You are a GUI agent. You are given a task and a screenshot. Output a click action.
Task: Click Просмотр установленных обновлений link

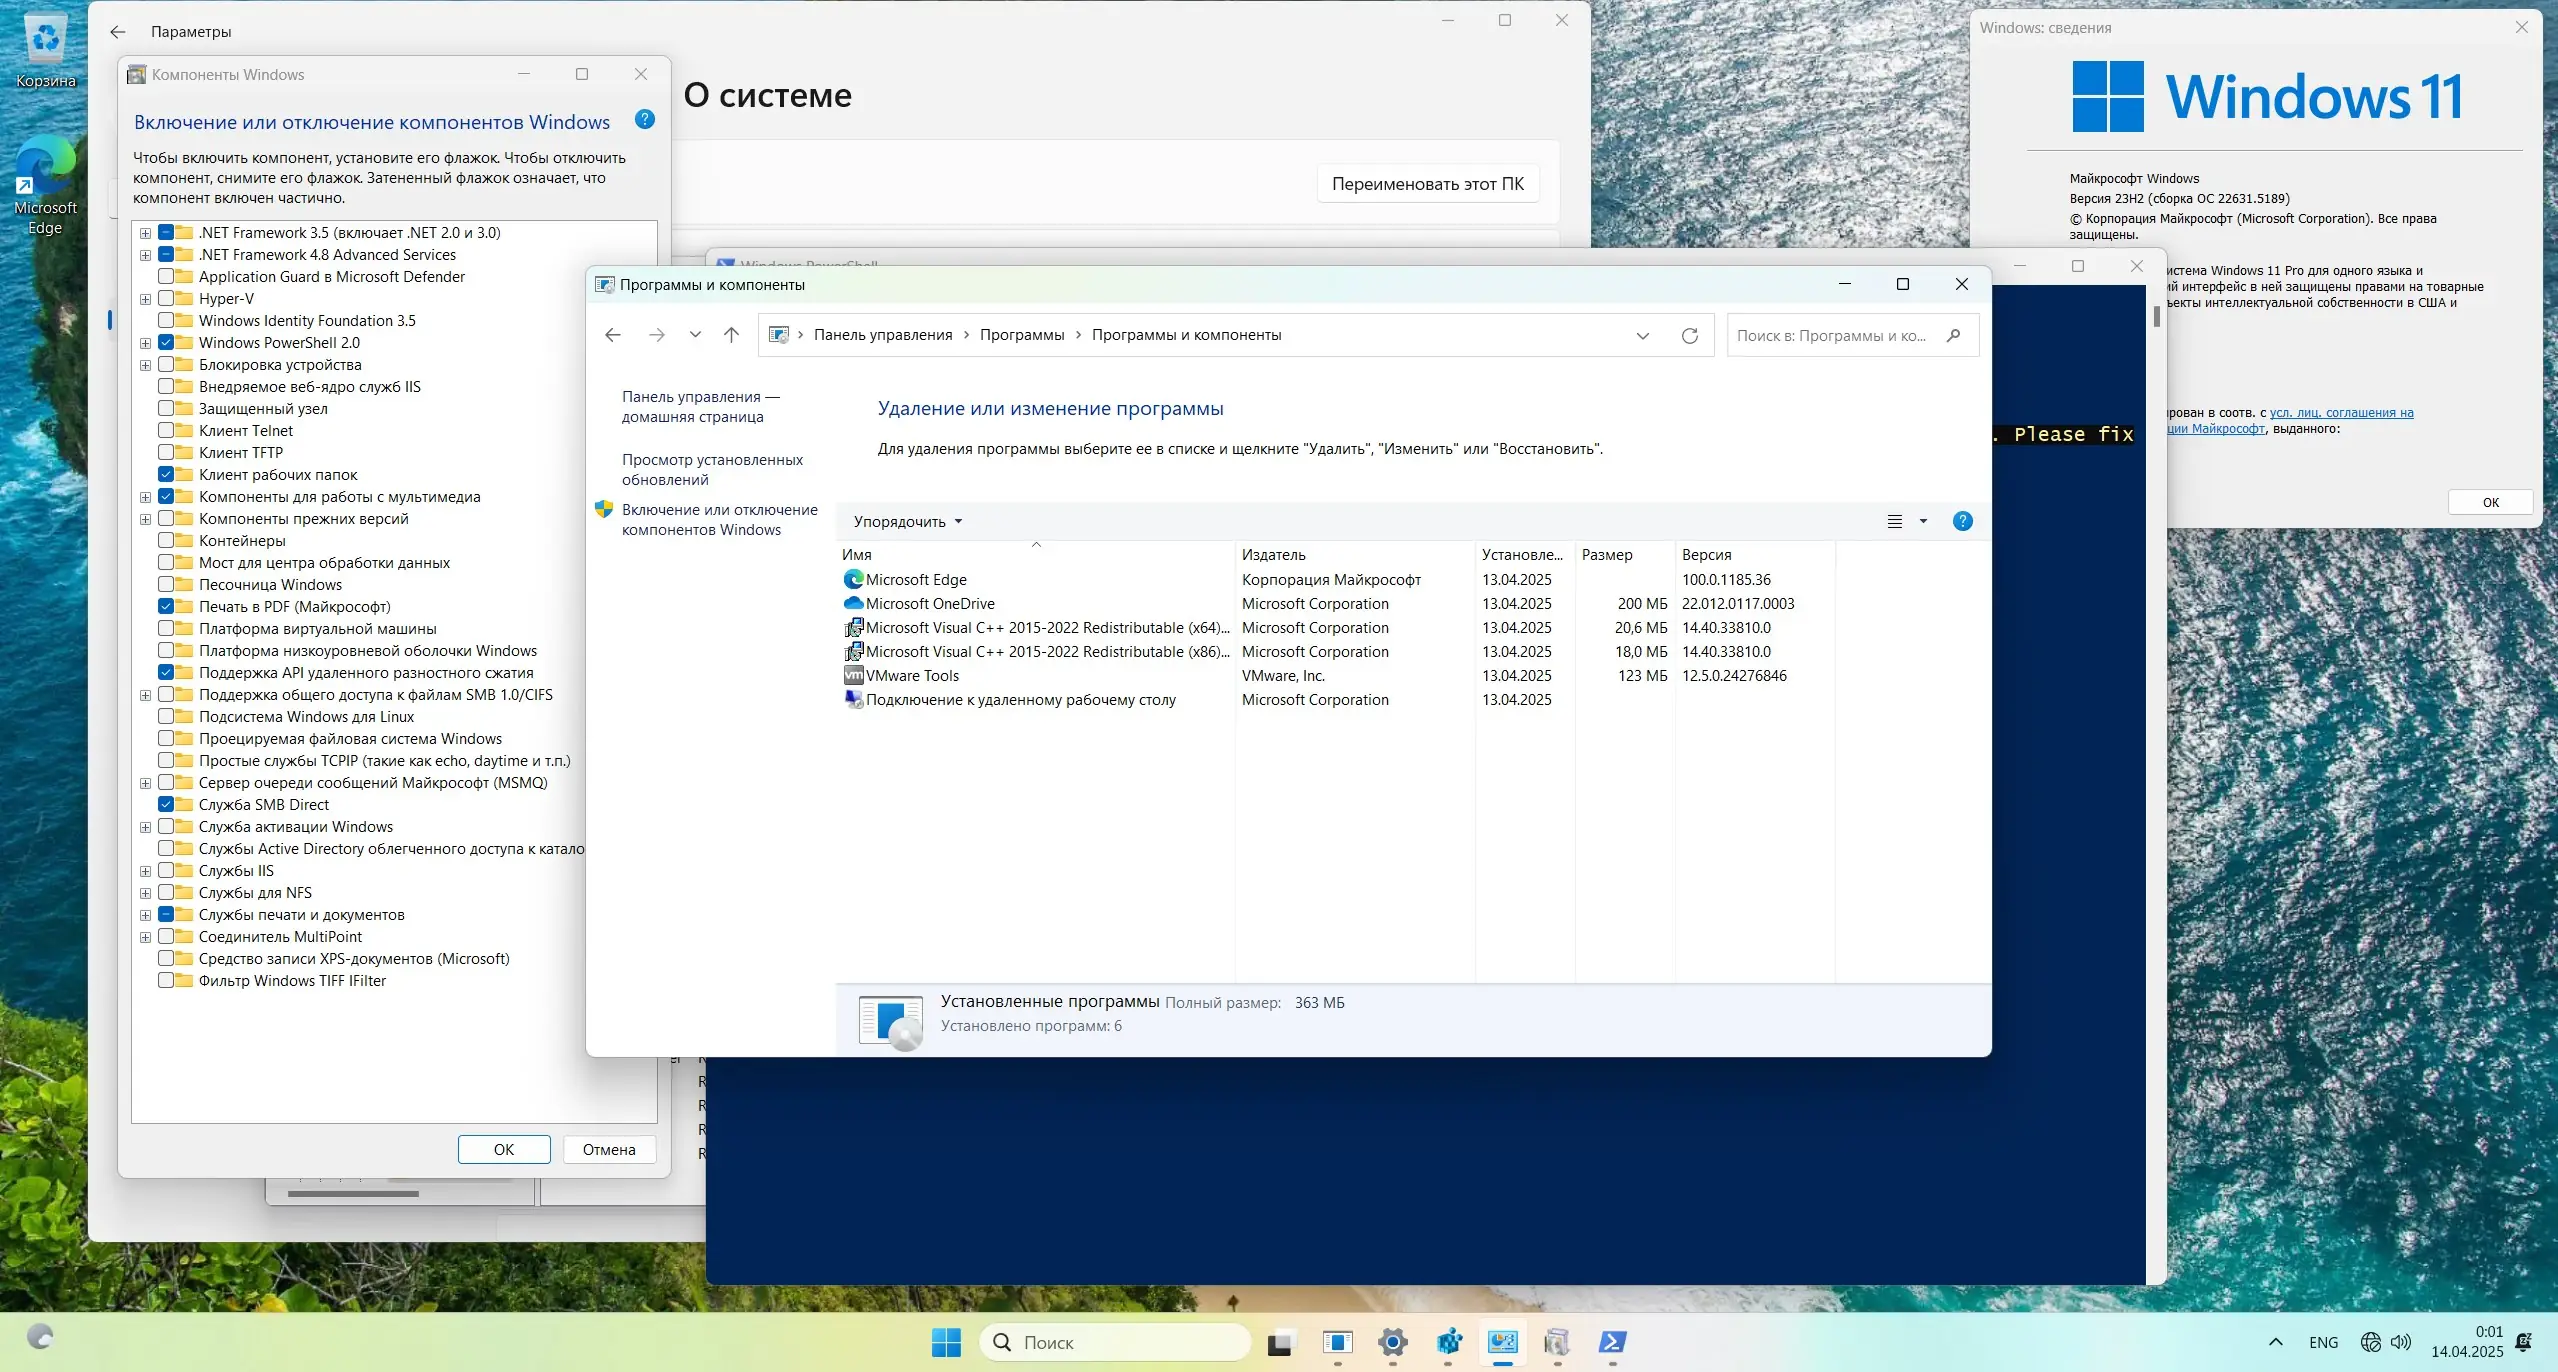coord(712,470)
